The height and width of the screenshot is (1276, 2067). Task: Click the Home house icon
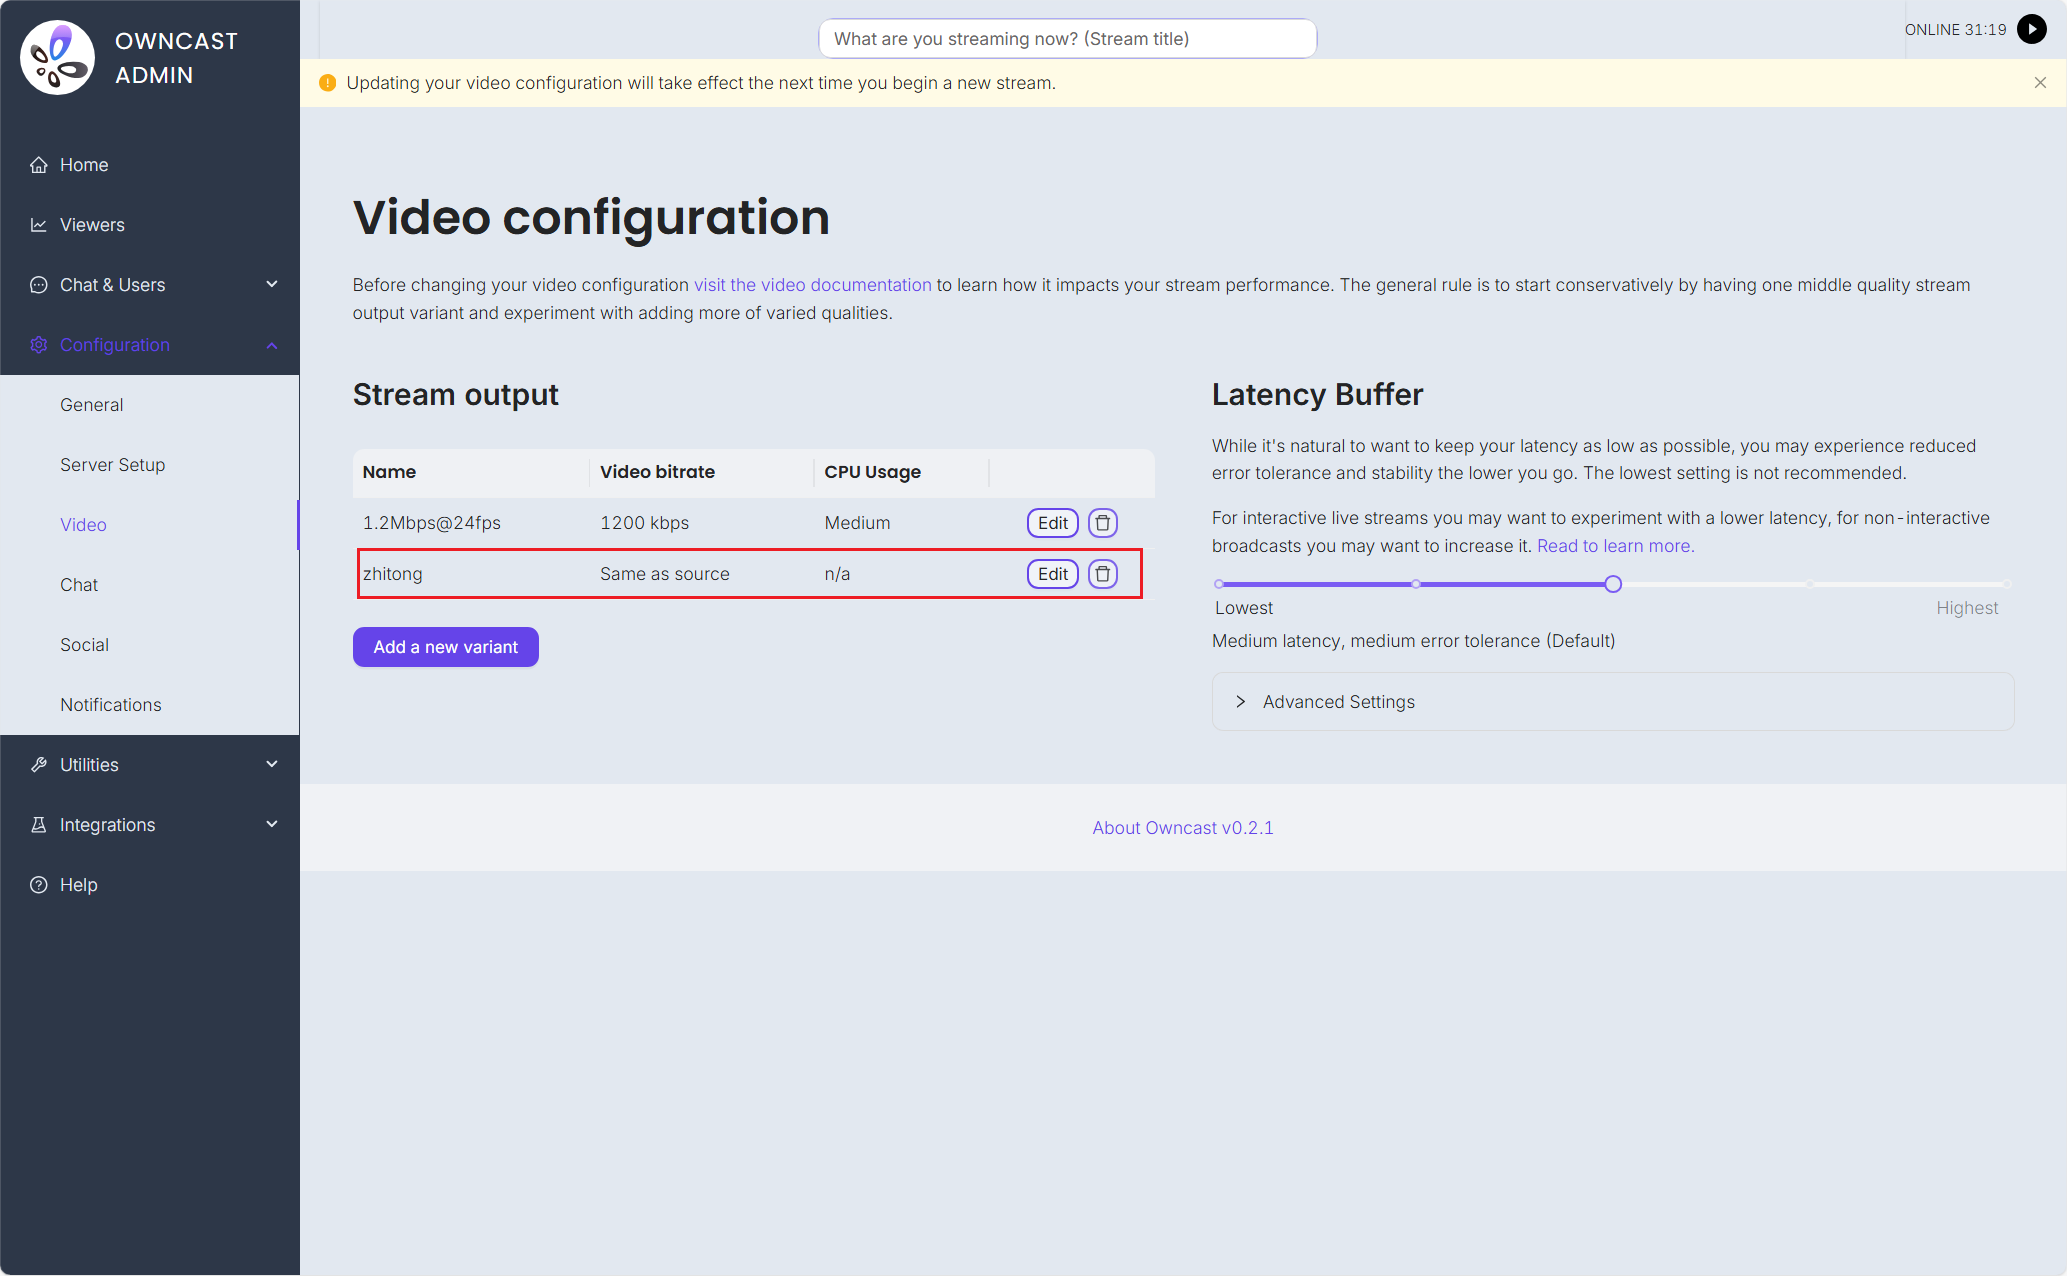tap(39, 165)
